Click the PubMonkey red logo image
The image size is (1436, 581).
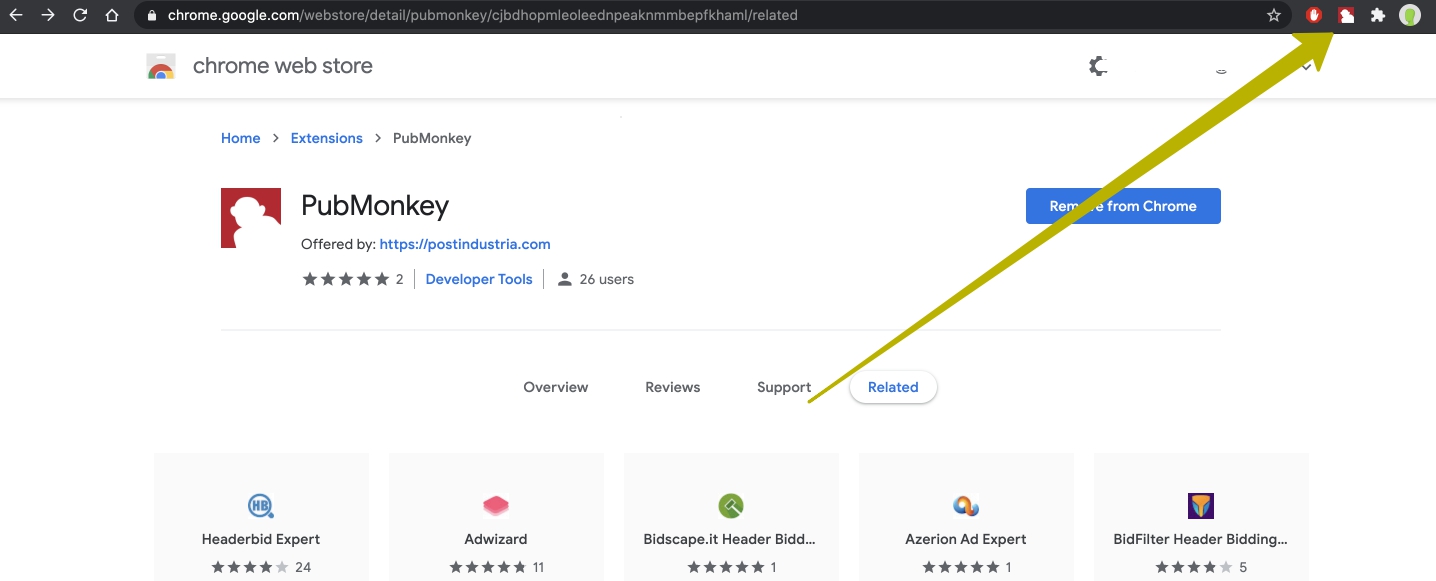pyautogui.click(x=251, y=218)
